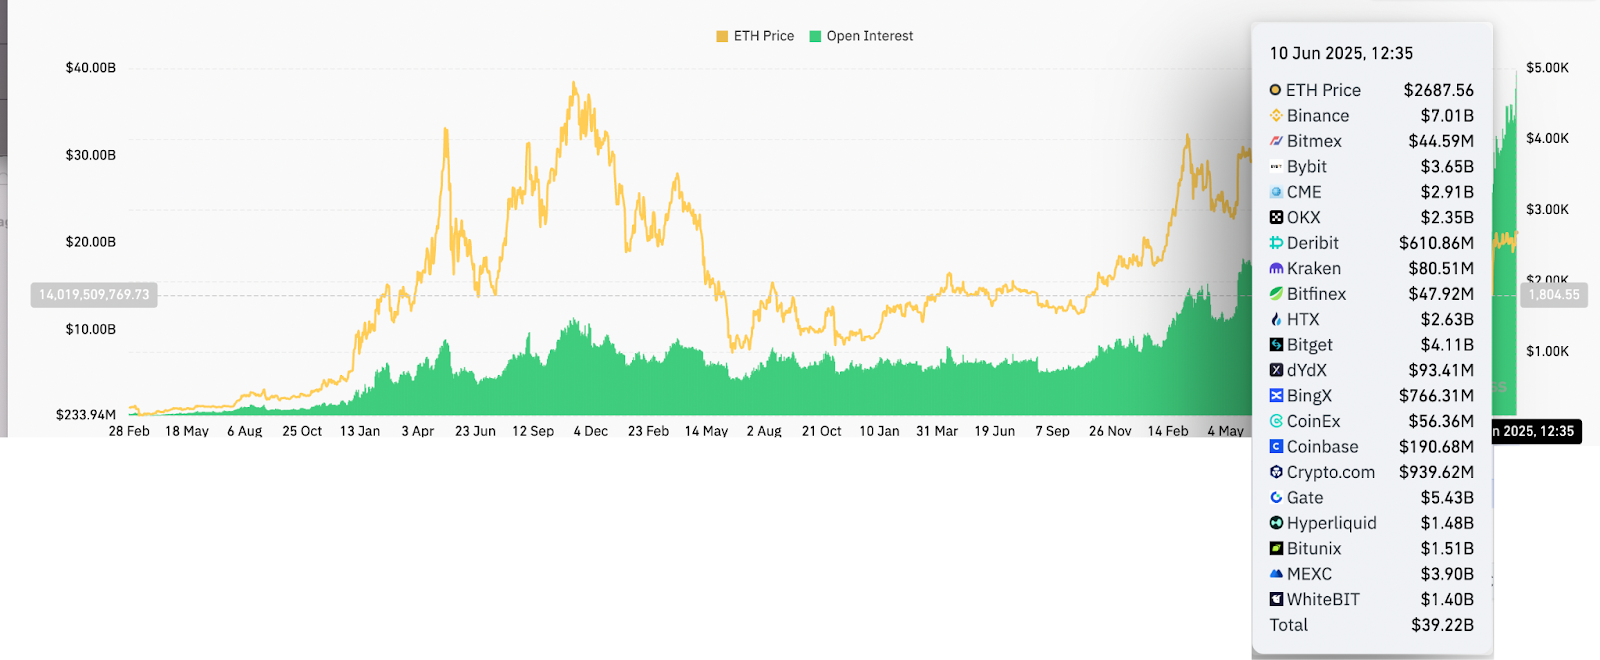Click the Coinbase exchange icon
The height and width of the screenshot is (660, 1600).
(1276, 447)
